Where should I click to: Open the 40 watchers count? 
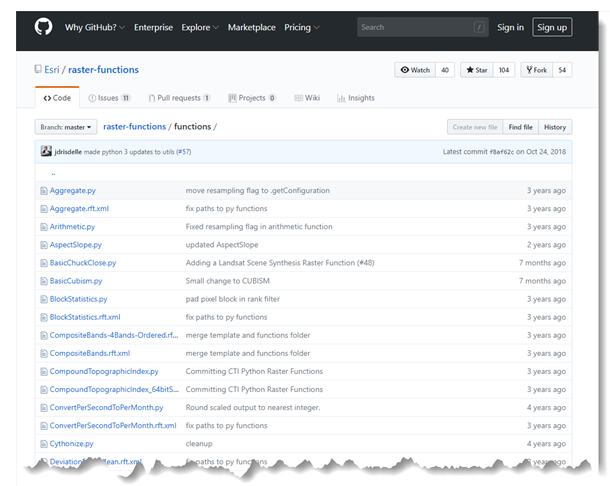[445, 70]
